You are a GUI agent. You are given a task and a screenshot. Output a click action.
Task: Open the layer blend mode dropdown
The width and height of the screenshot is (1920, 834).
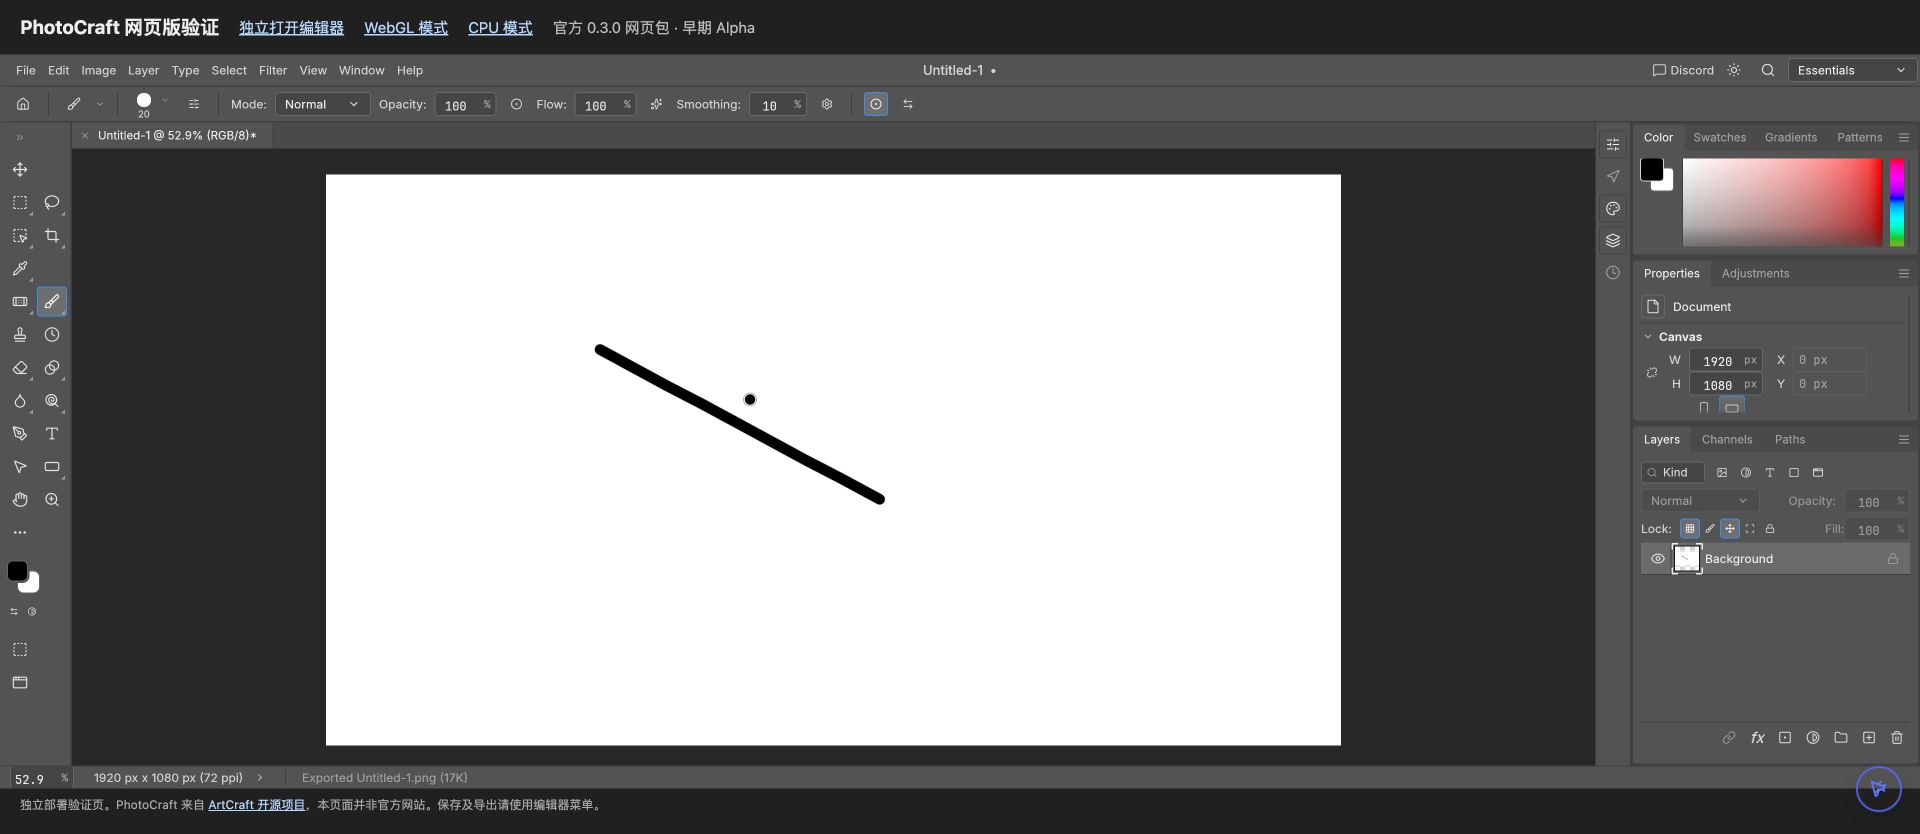[1699, 501]
